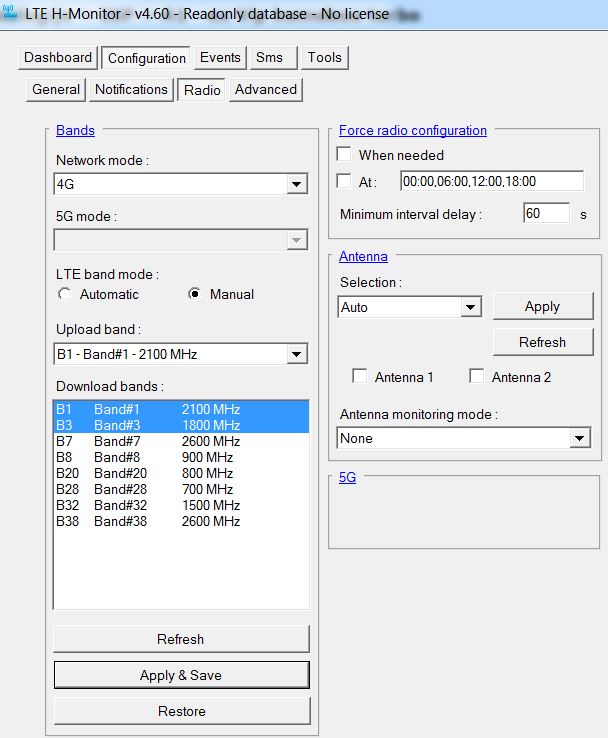Click Refresh button in Antenna group
This screenshot has width=608, height=738.
pos(543,342)
